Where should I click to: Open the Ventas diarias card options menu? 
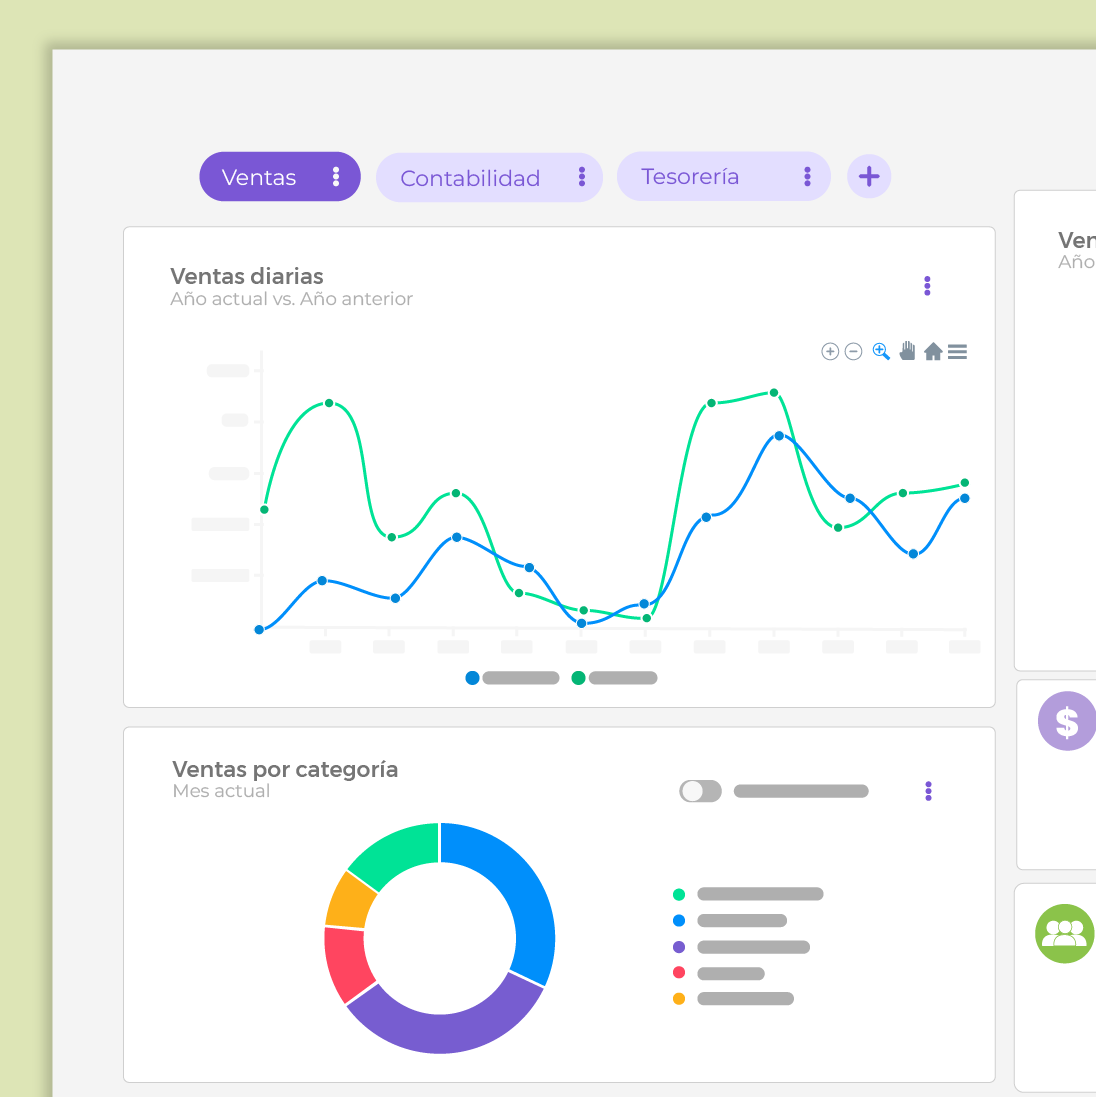(927, 285)
